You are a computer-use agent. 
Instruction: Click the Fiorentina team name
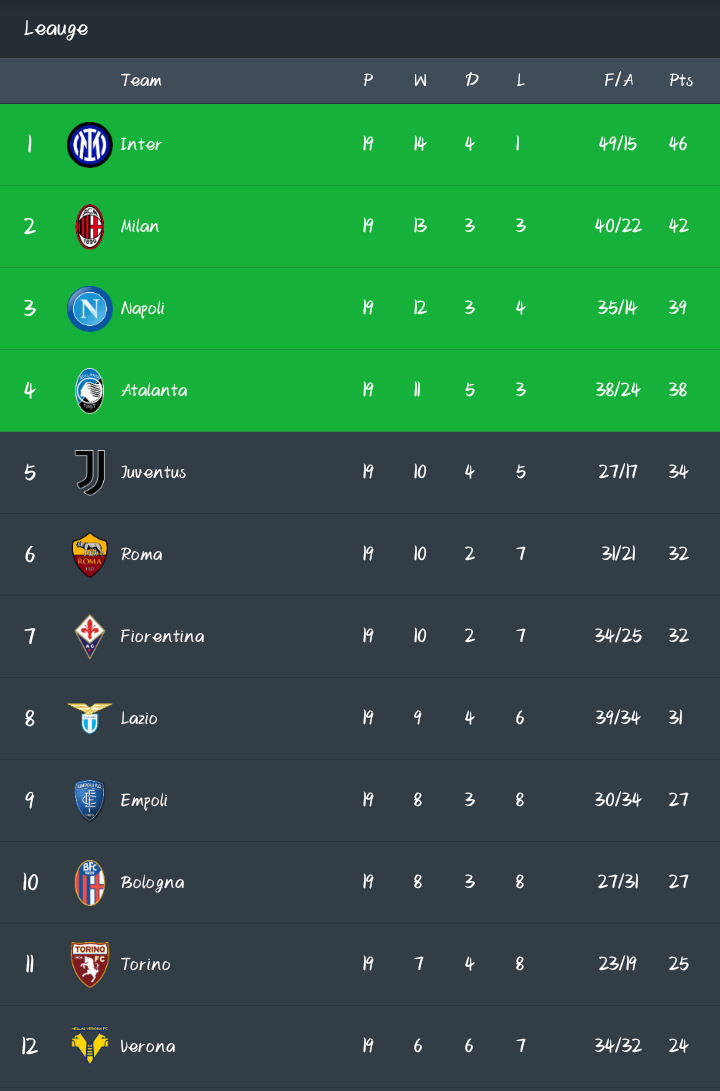[162, 637]
